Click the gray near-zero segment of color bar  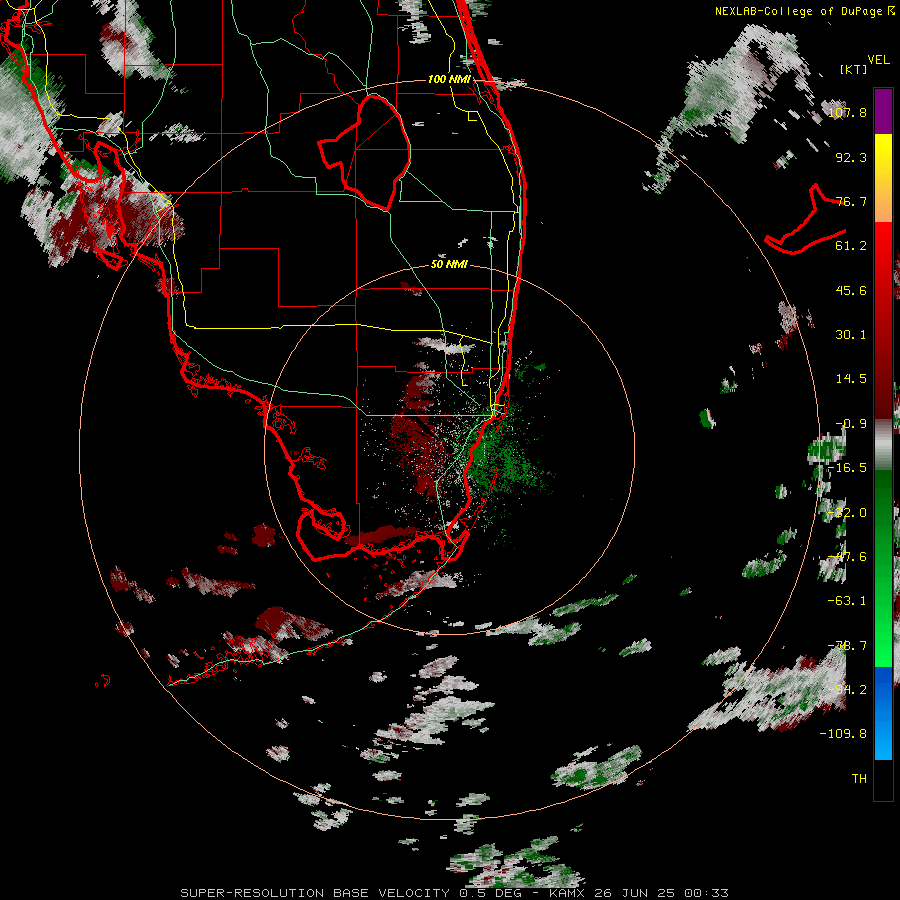coord(883,445)
